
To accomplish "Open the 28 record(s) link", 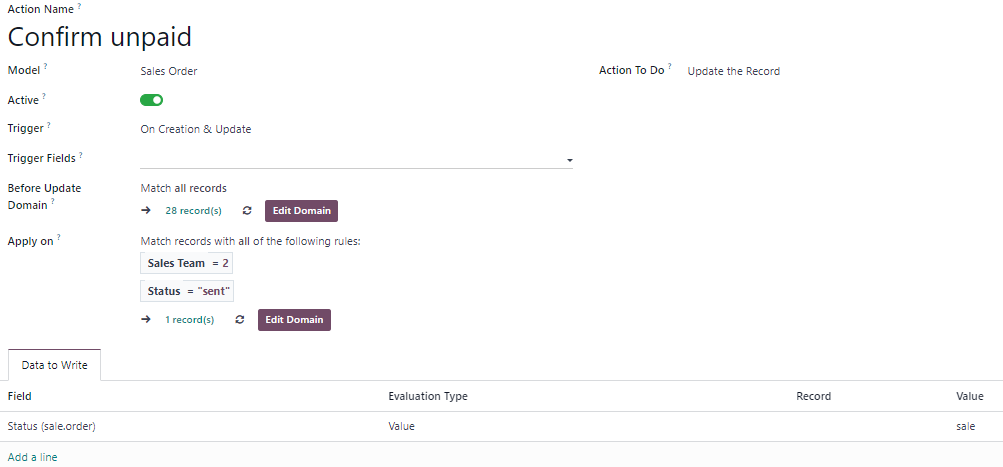I will point(193,210).
